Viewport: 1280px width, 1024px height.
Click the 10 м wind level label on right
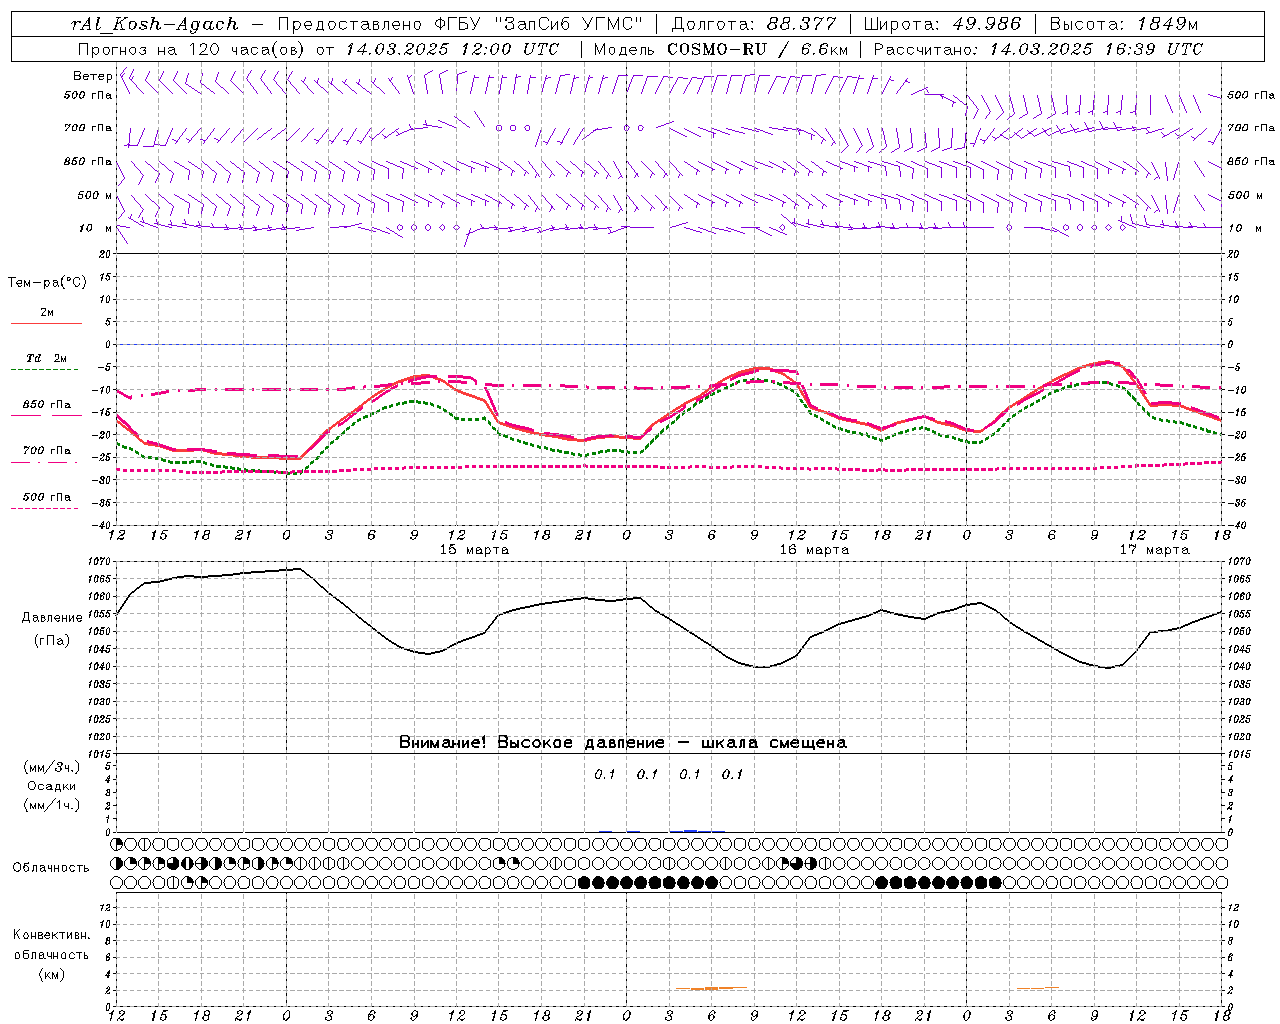pos(1244,228)
